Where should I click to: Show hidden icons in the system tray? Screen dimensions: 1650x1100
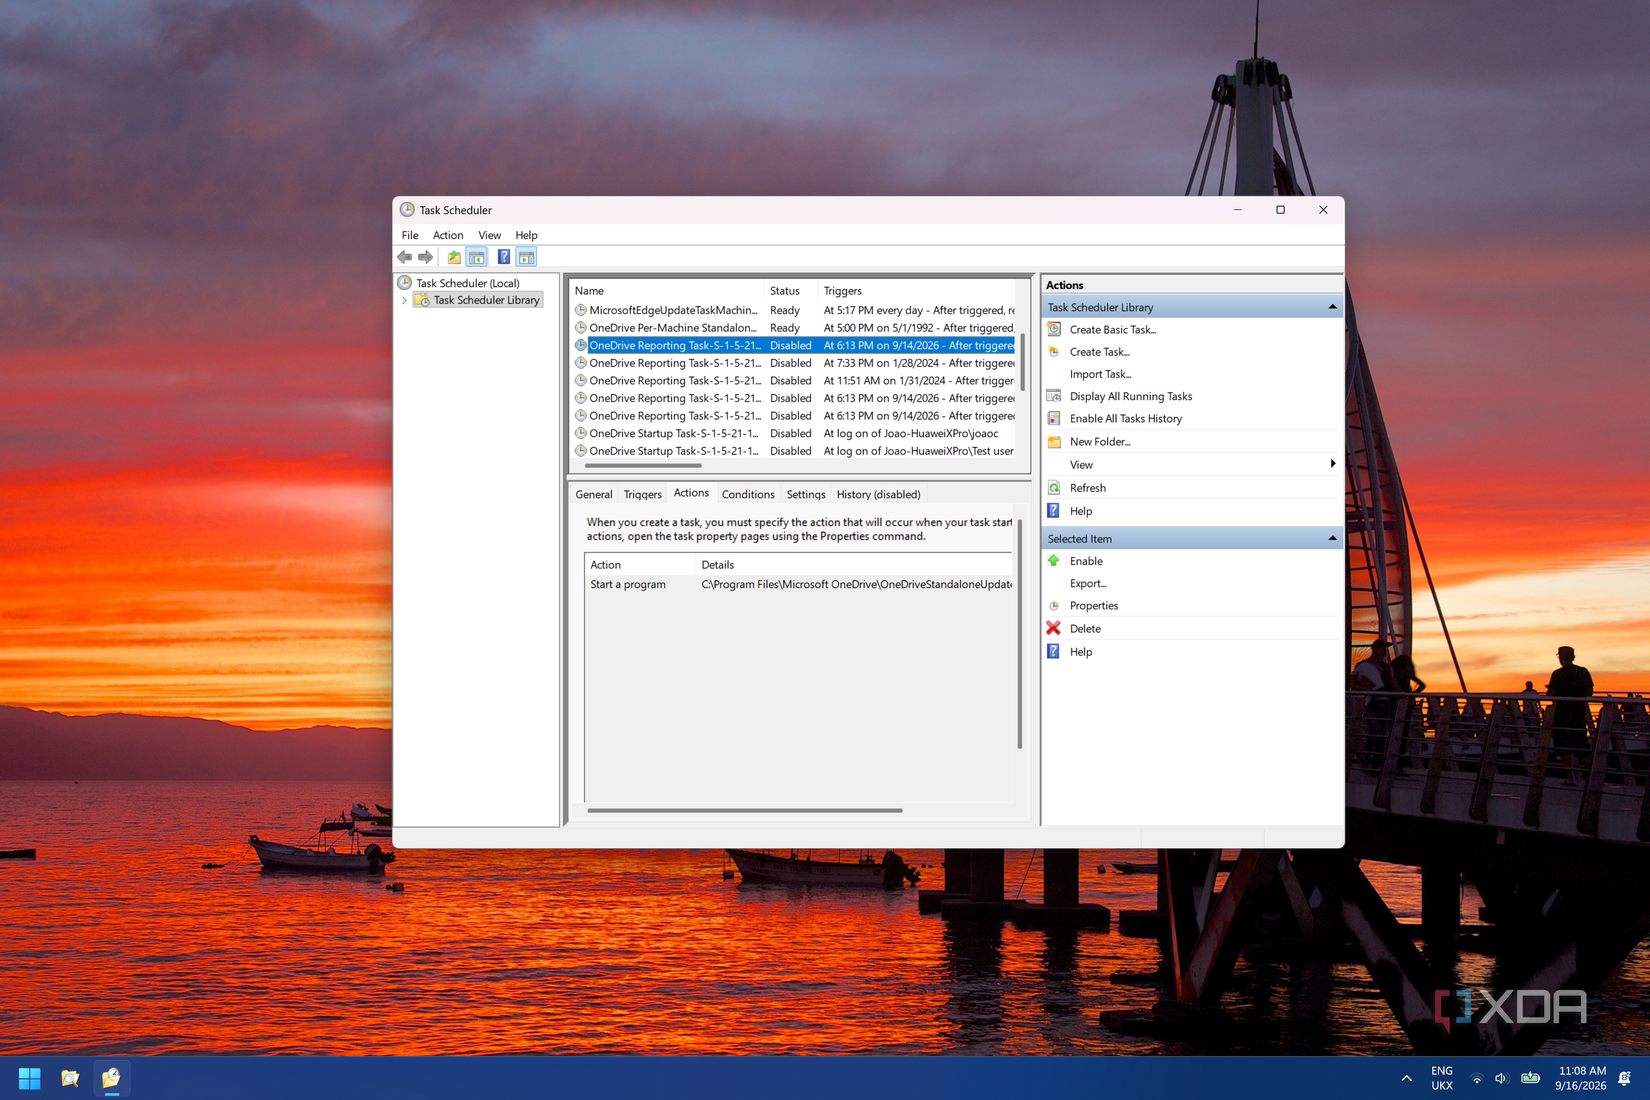coord(1407,1078)
